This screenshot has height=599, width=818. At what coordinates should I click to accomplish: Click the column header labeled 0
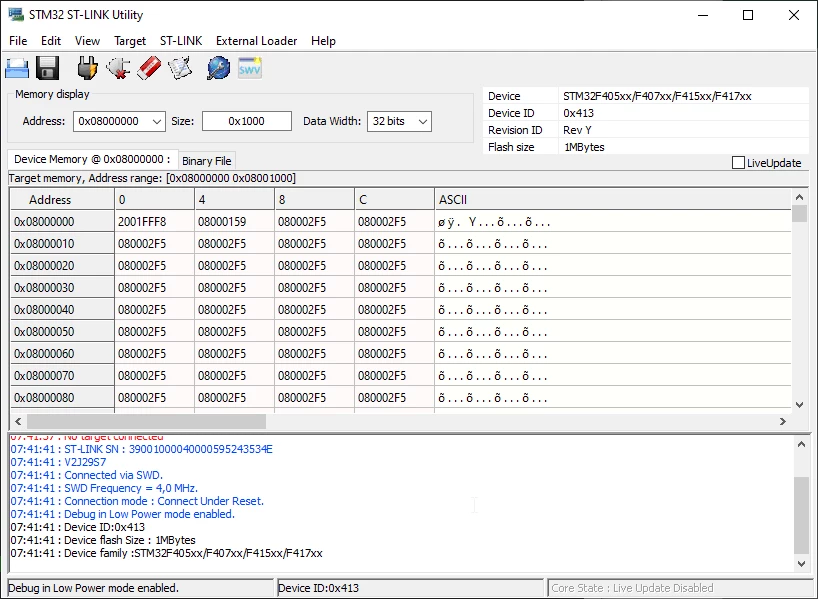coord(154,200)
